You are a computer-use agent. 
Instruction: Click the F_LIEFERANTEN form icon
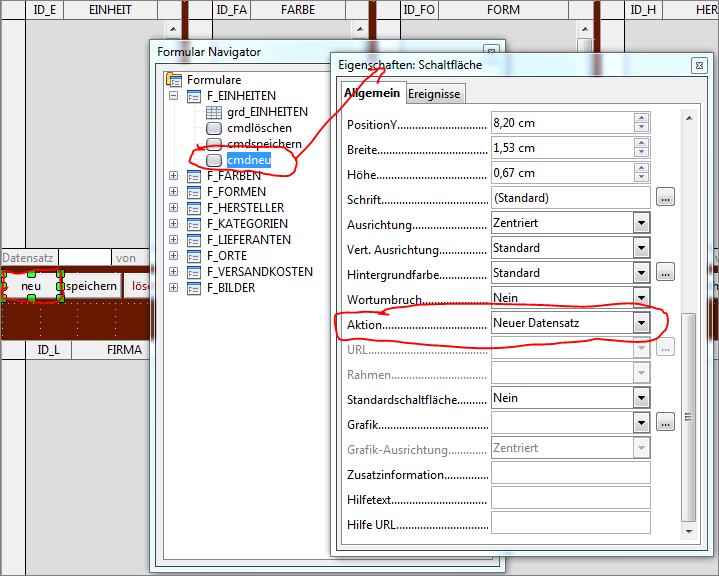coord(194,240)
